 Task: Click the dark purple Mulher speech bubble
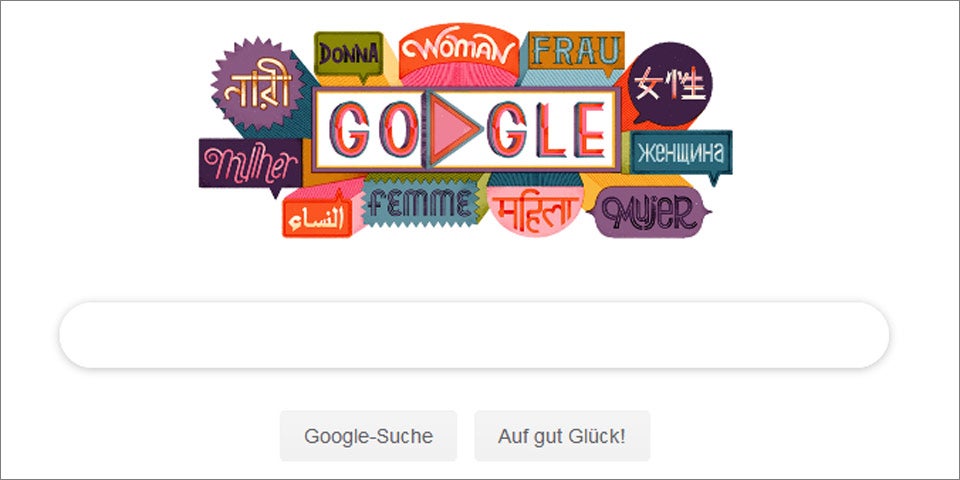[250, 165]
